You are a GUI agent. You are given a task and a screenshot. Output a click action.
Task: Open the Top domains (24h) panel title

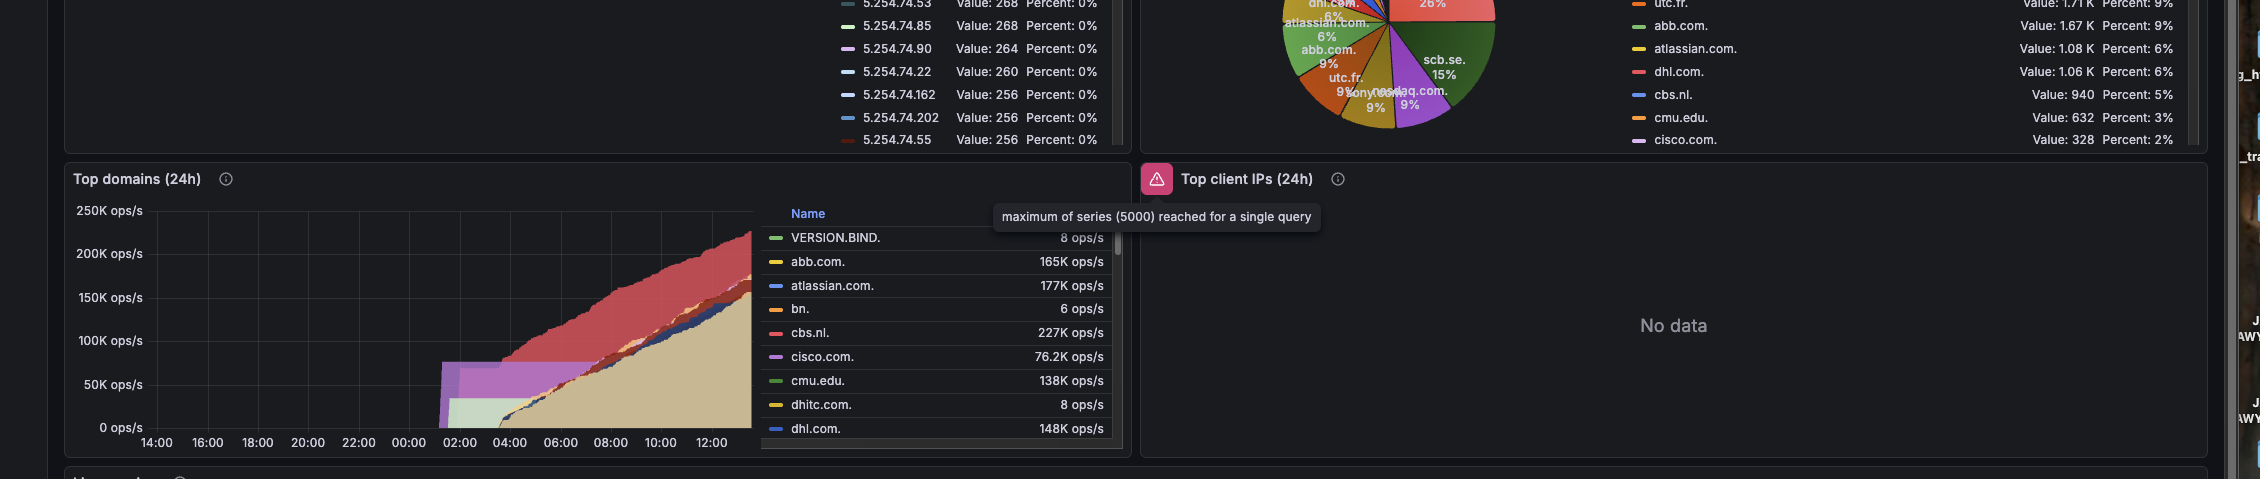point(137,179)
